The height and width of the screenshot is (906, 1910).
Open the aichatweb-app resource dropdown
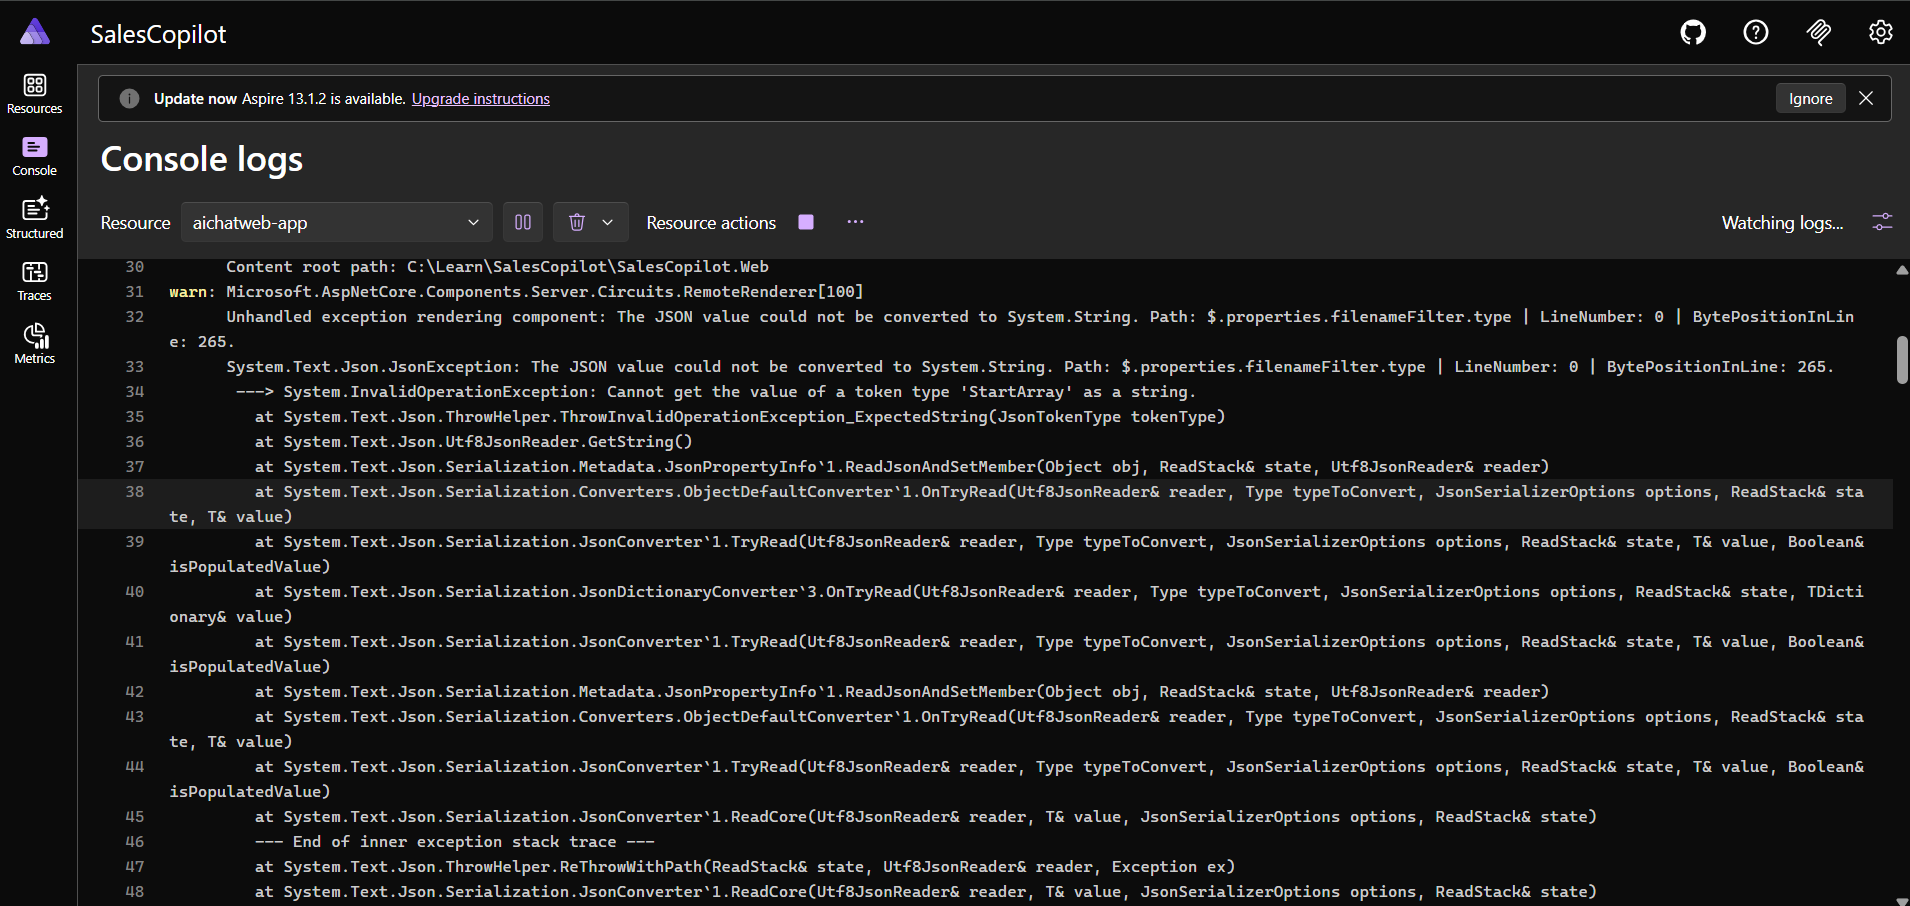pyautogui.click(x=336, y=222)
